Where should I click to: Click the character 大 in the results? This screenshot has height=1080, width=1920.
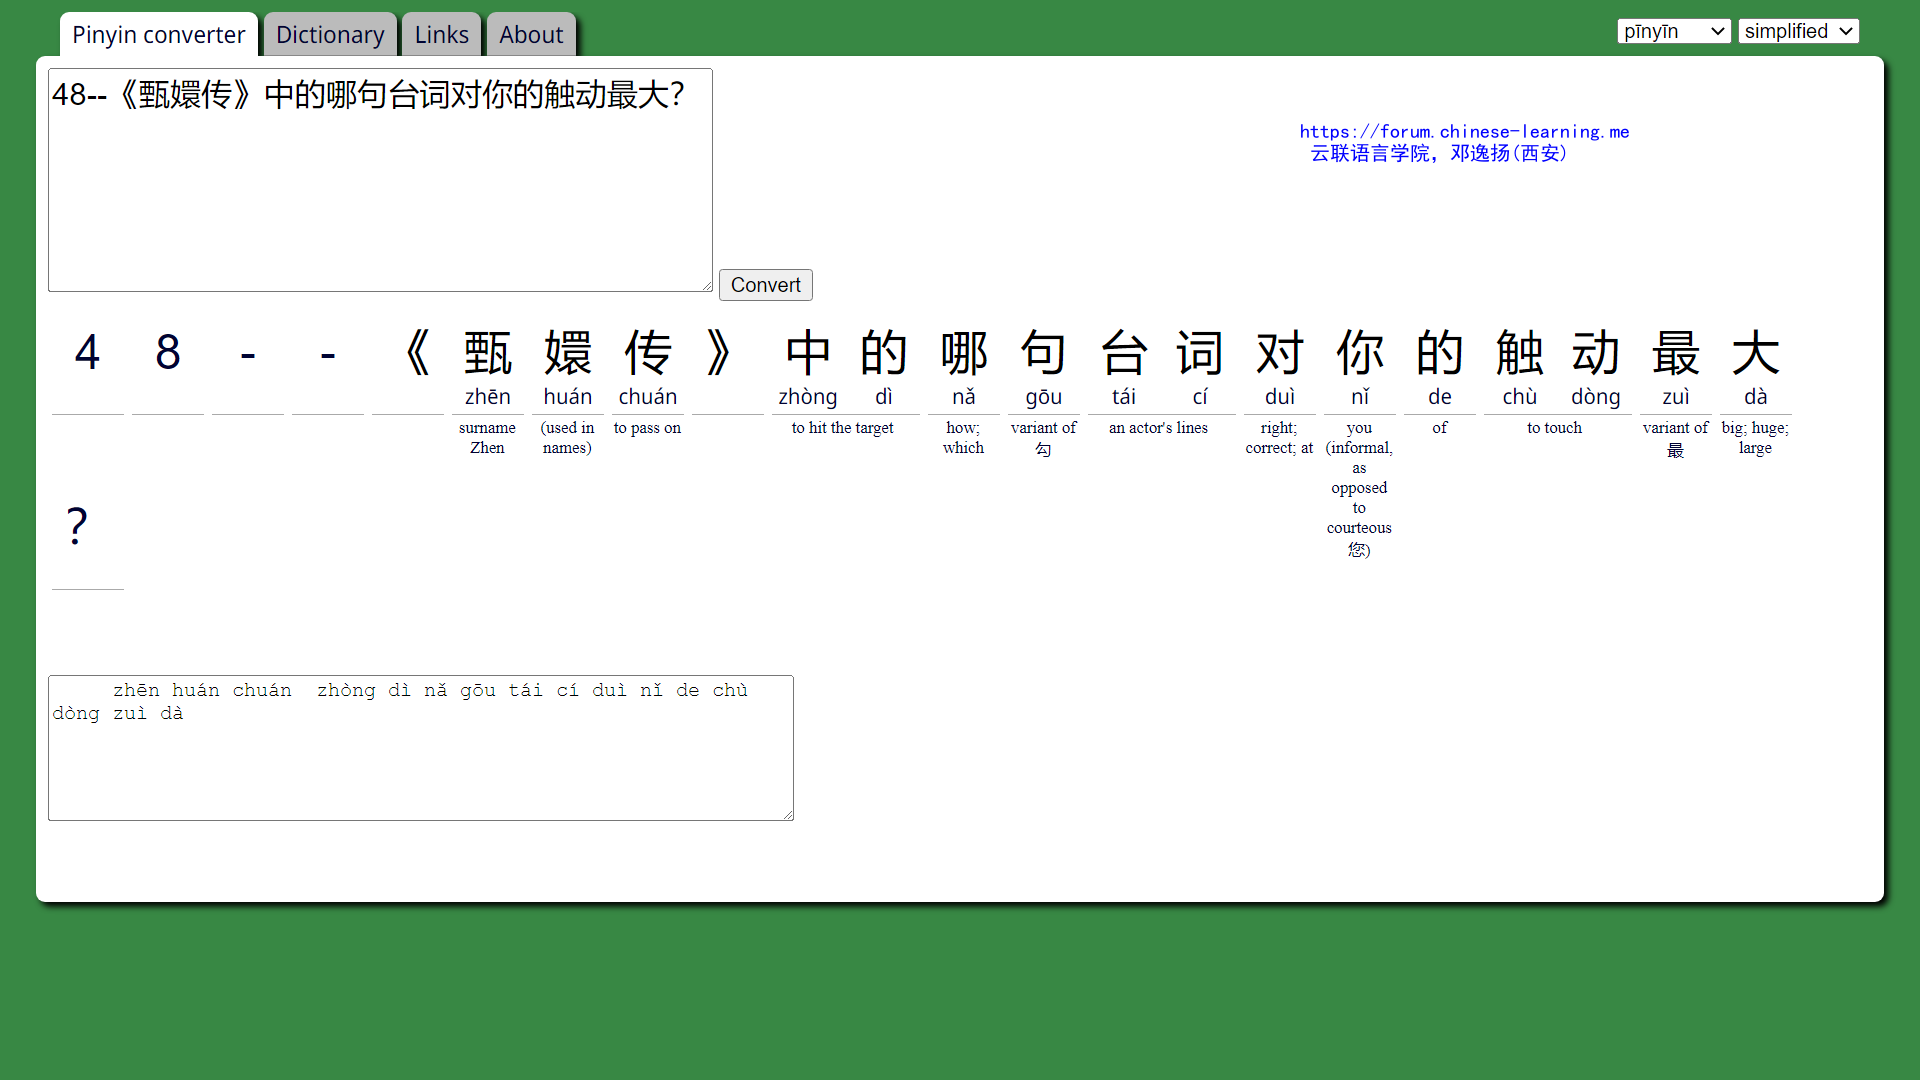[x=1756, y=353]
